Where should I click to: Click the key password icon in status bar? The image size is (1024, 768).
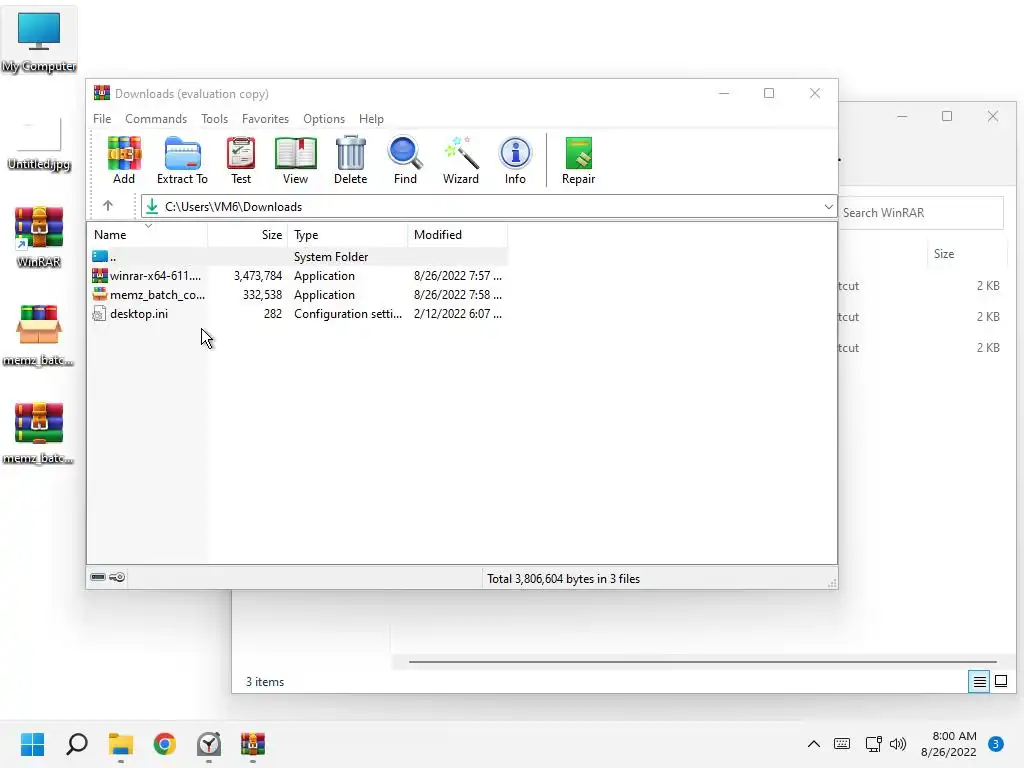tap(118, 577)
